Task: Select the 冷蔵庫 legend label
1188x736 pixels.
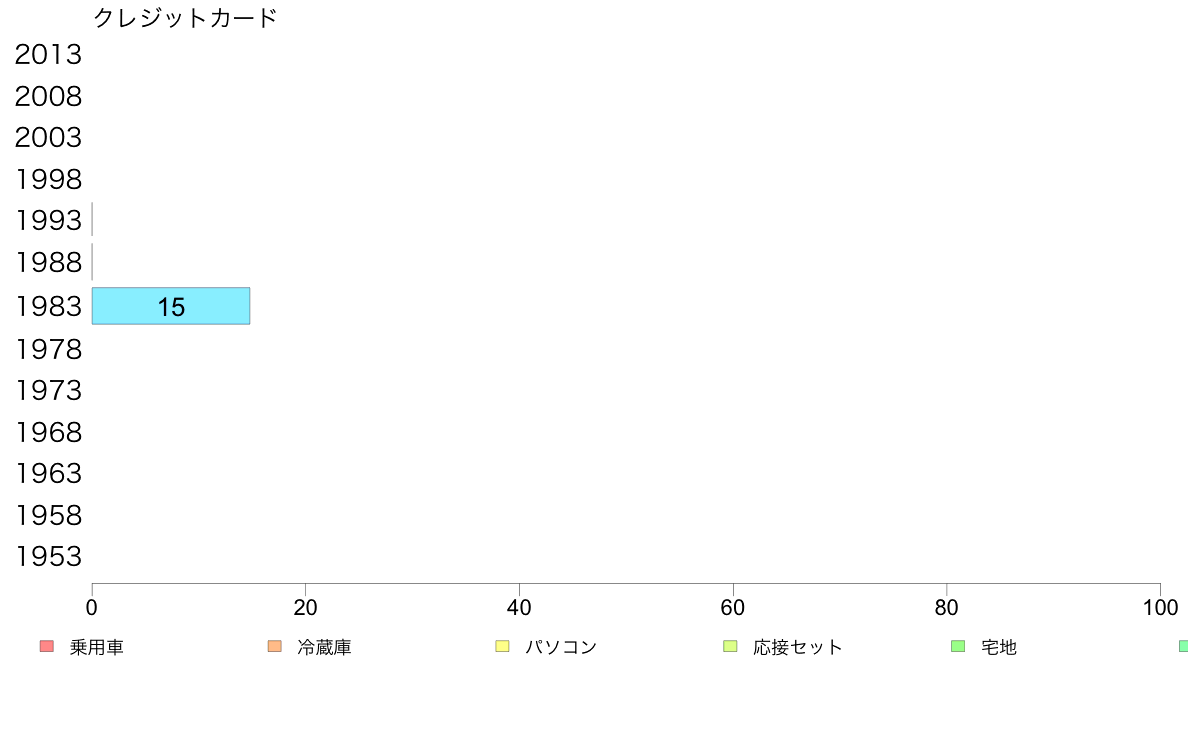Action: (324, 647)
